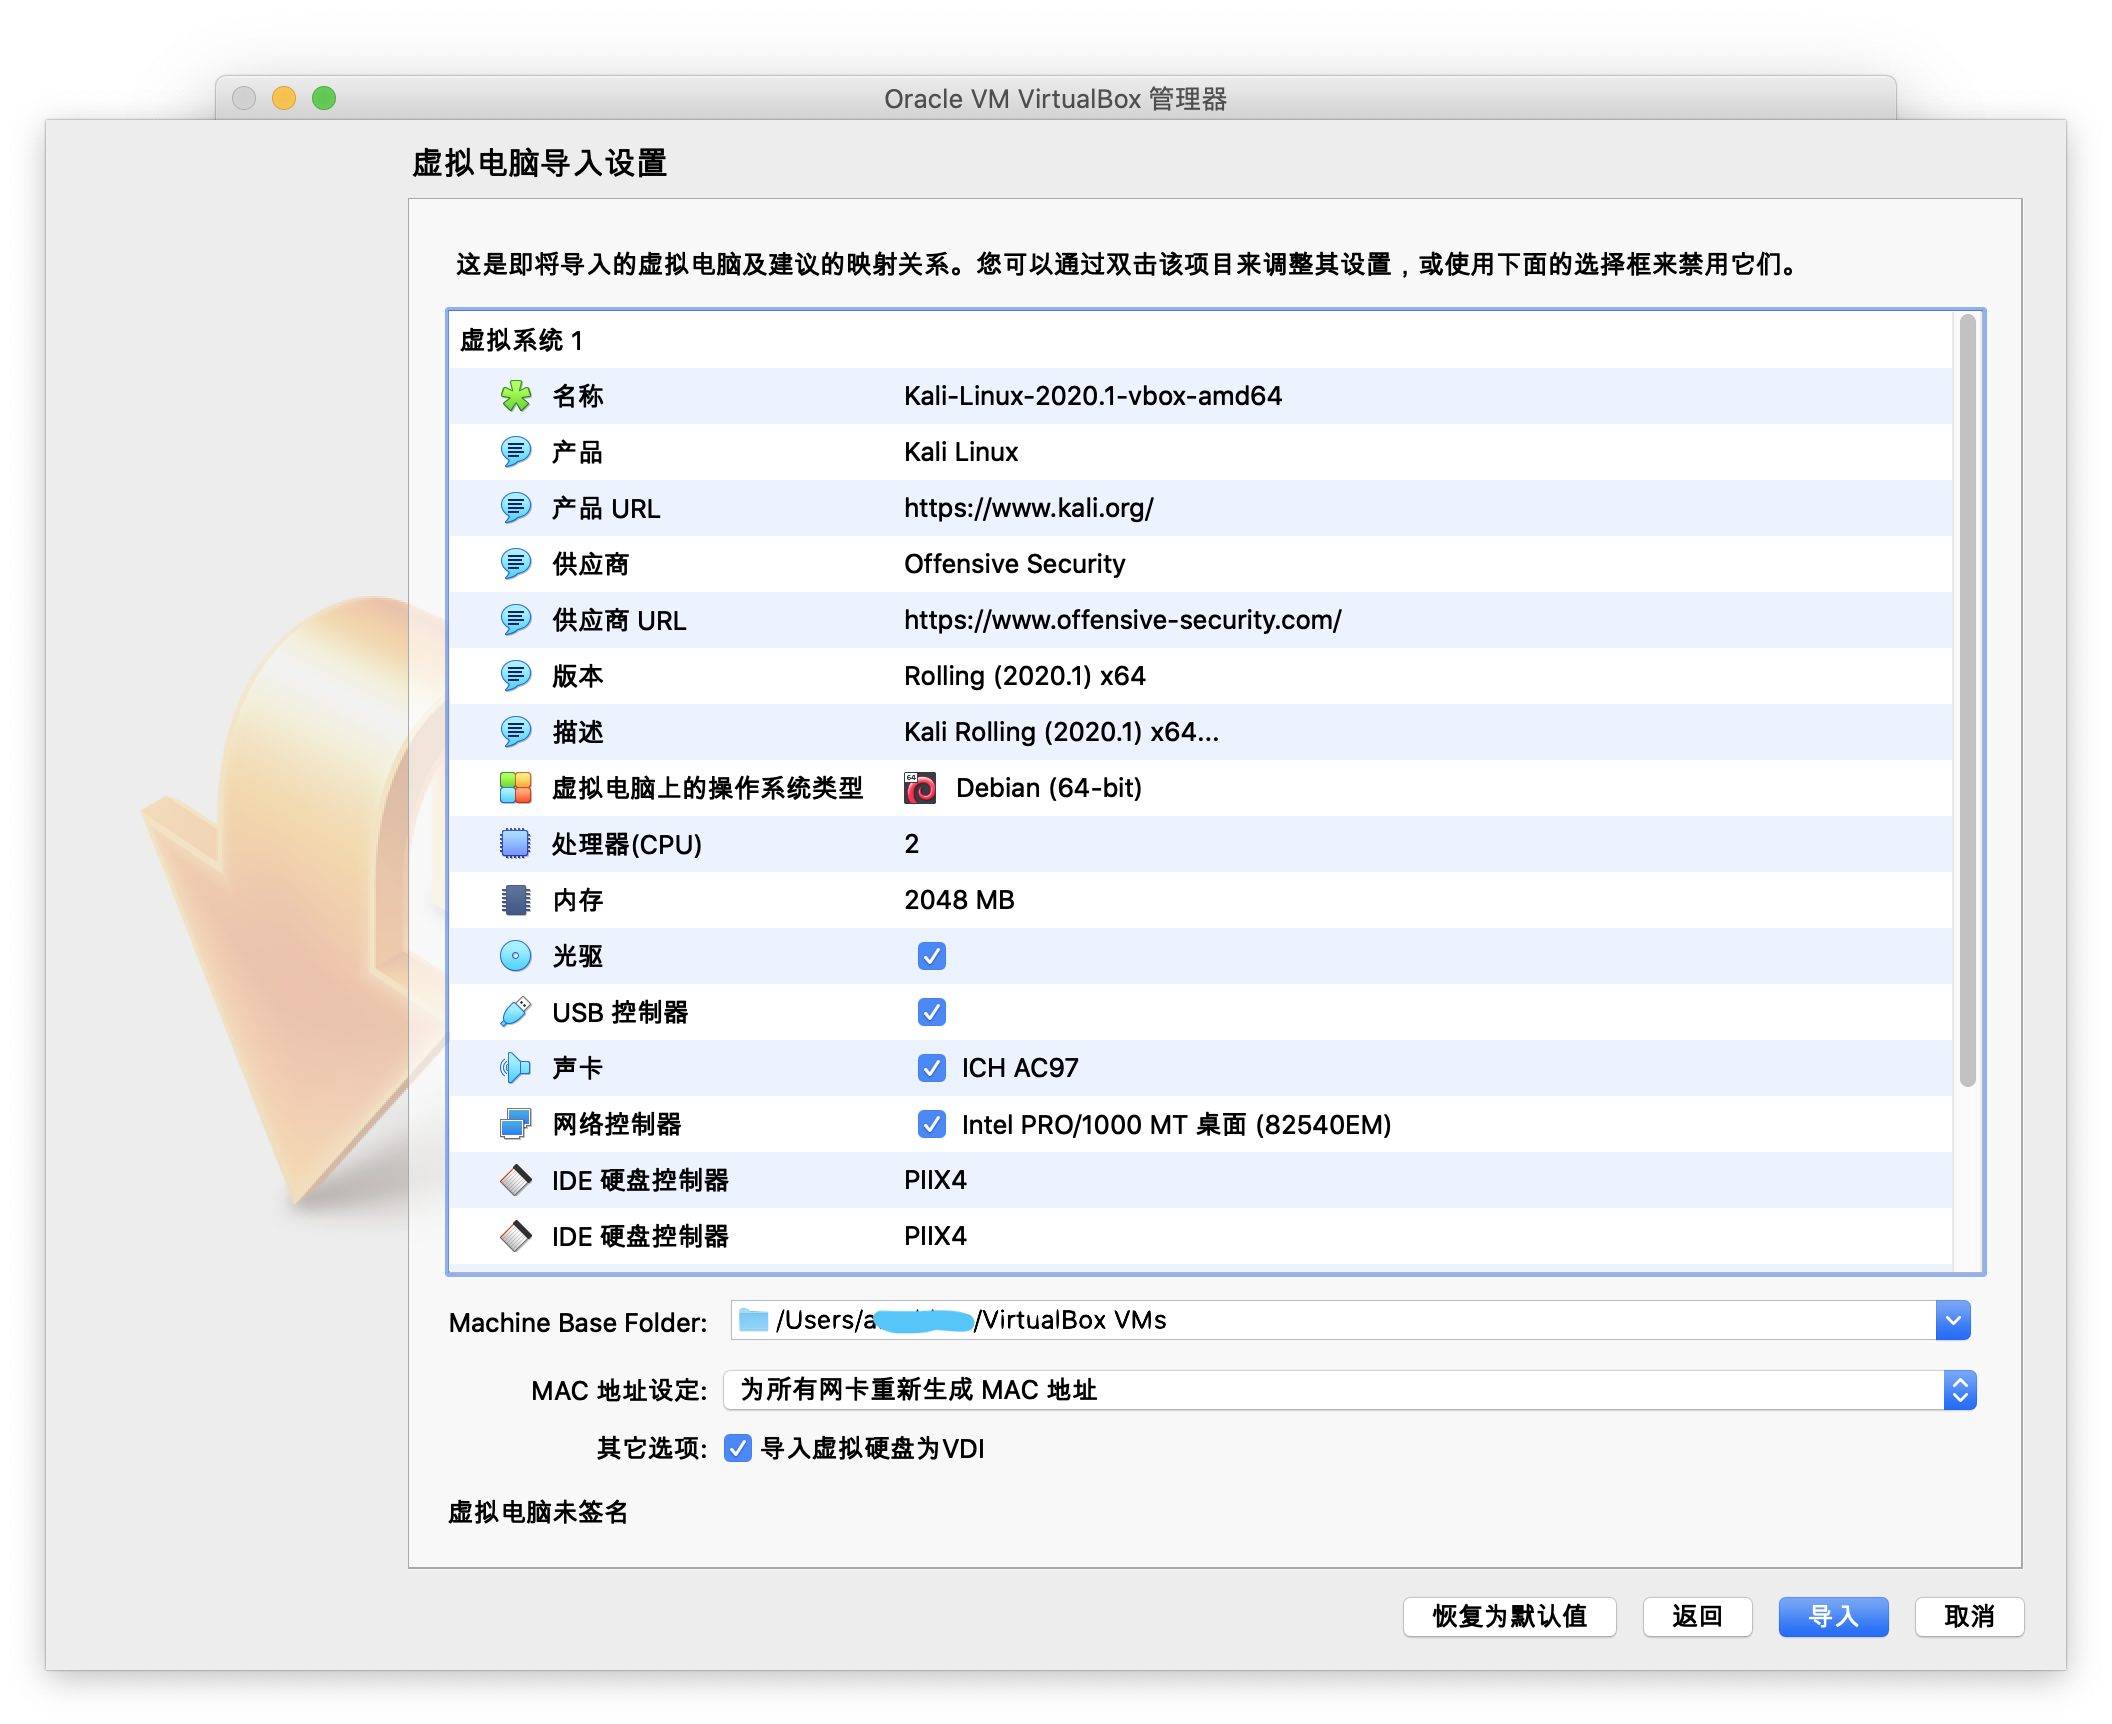This screenshot has width=2112, height=1724.
Task: Click the network monitors icon beside 网络控制器
Action: 515,1124
